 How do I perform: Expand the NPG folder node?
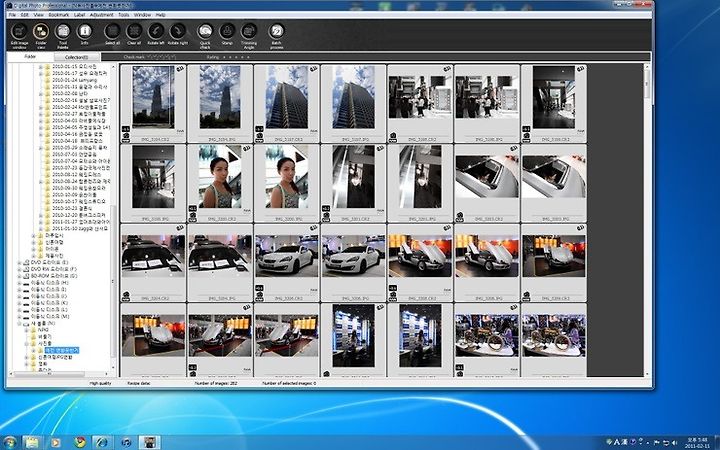pos(26,330)
